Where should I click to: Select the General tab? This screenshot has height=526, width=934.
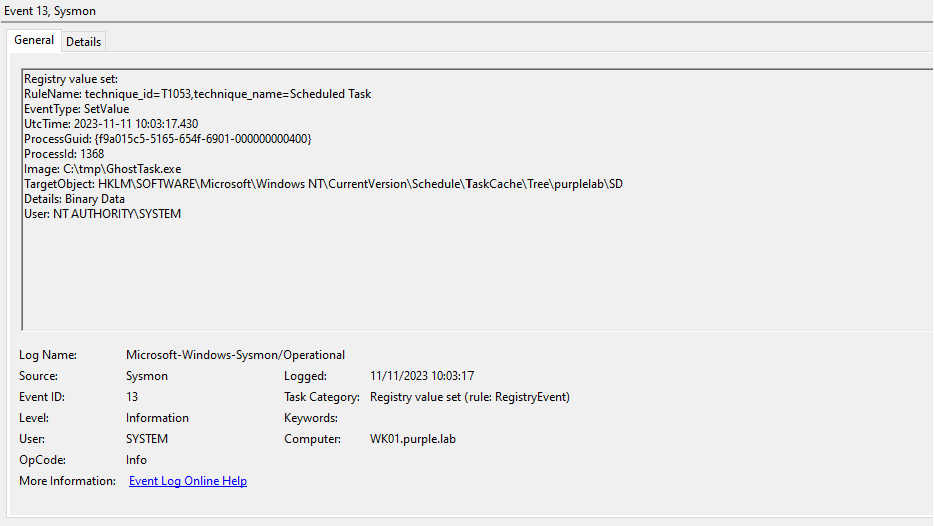point(34,40)
